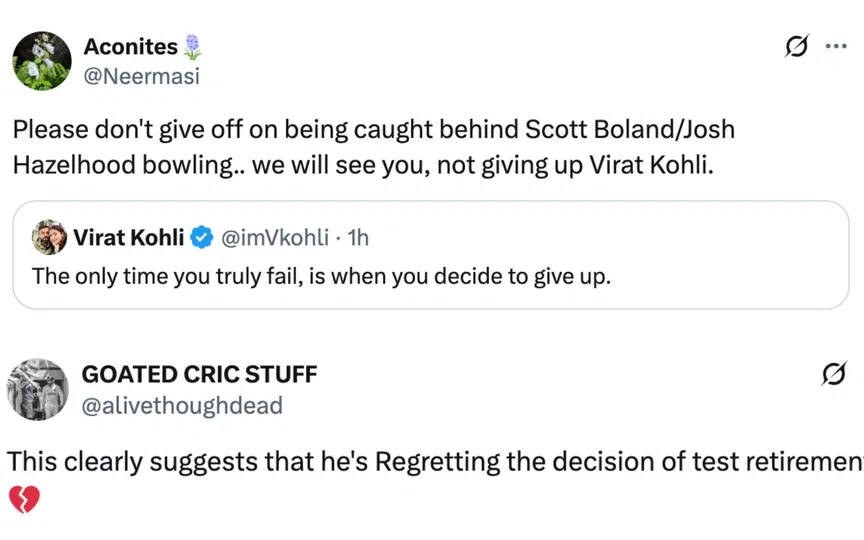Click the hyacinth emoji next to Aconites' name
The width and height of the screenshot is (864, 540).
pos(192,46)
